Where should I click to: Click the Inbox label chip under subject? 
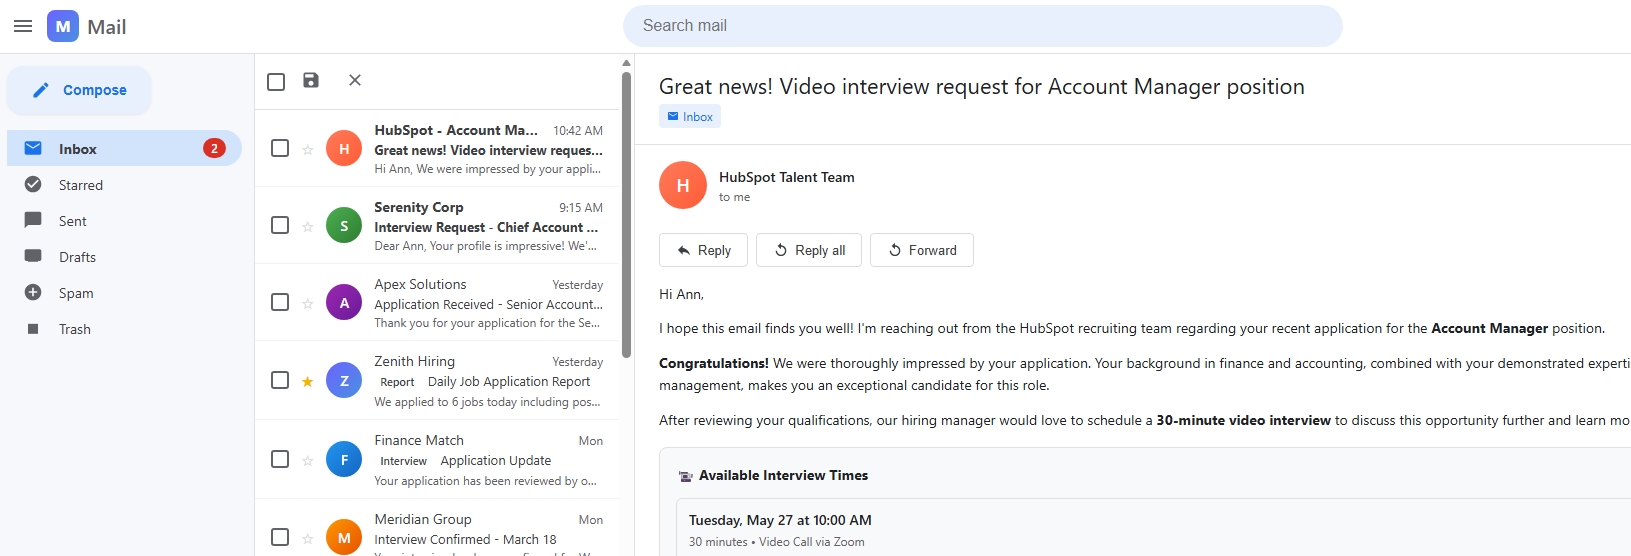pyautogui.click(x=690, y=117)
